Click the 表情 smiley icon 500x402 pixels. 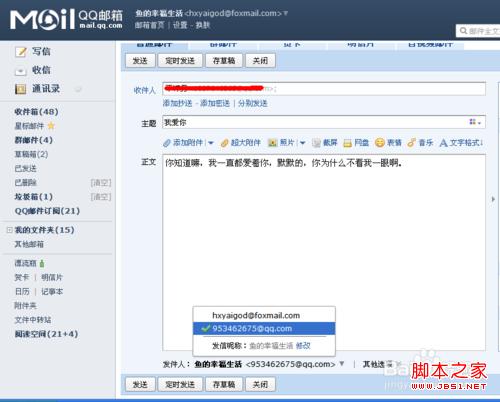tap(380, 143)
